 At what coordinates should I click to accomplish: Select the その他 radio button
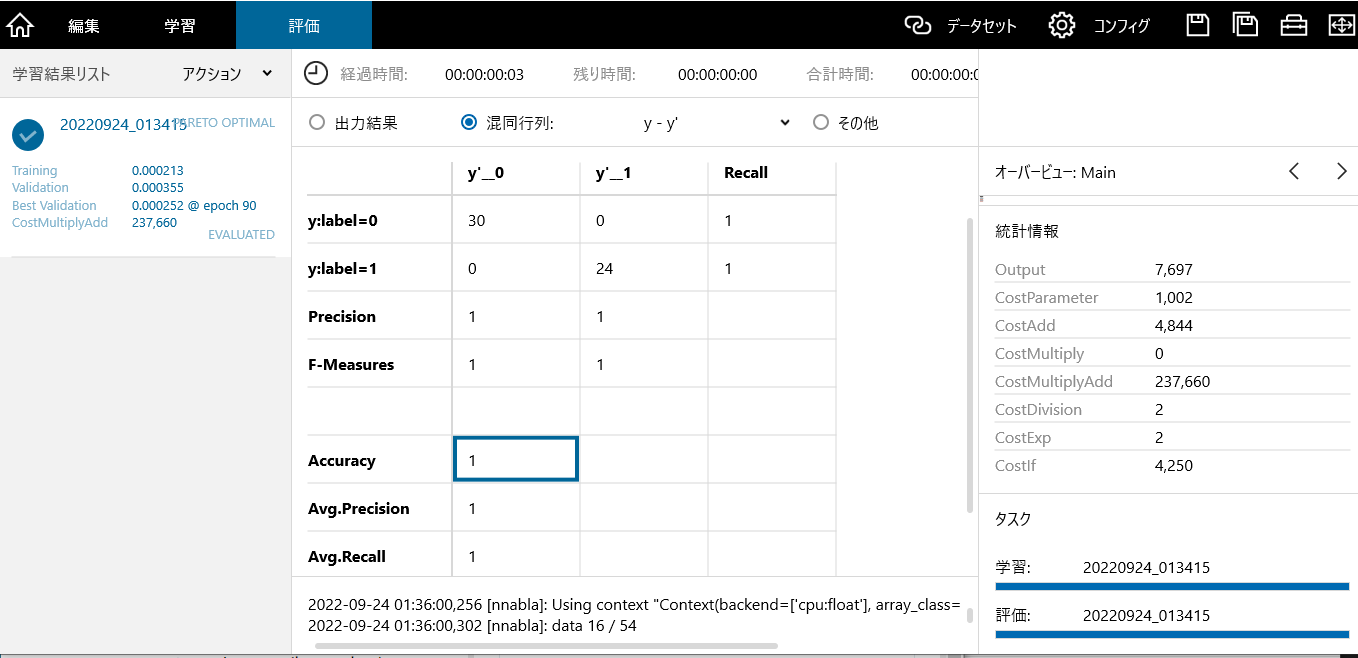(821, 123)
